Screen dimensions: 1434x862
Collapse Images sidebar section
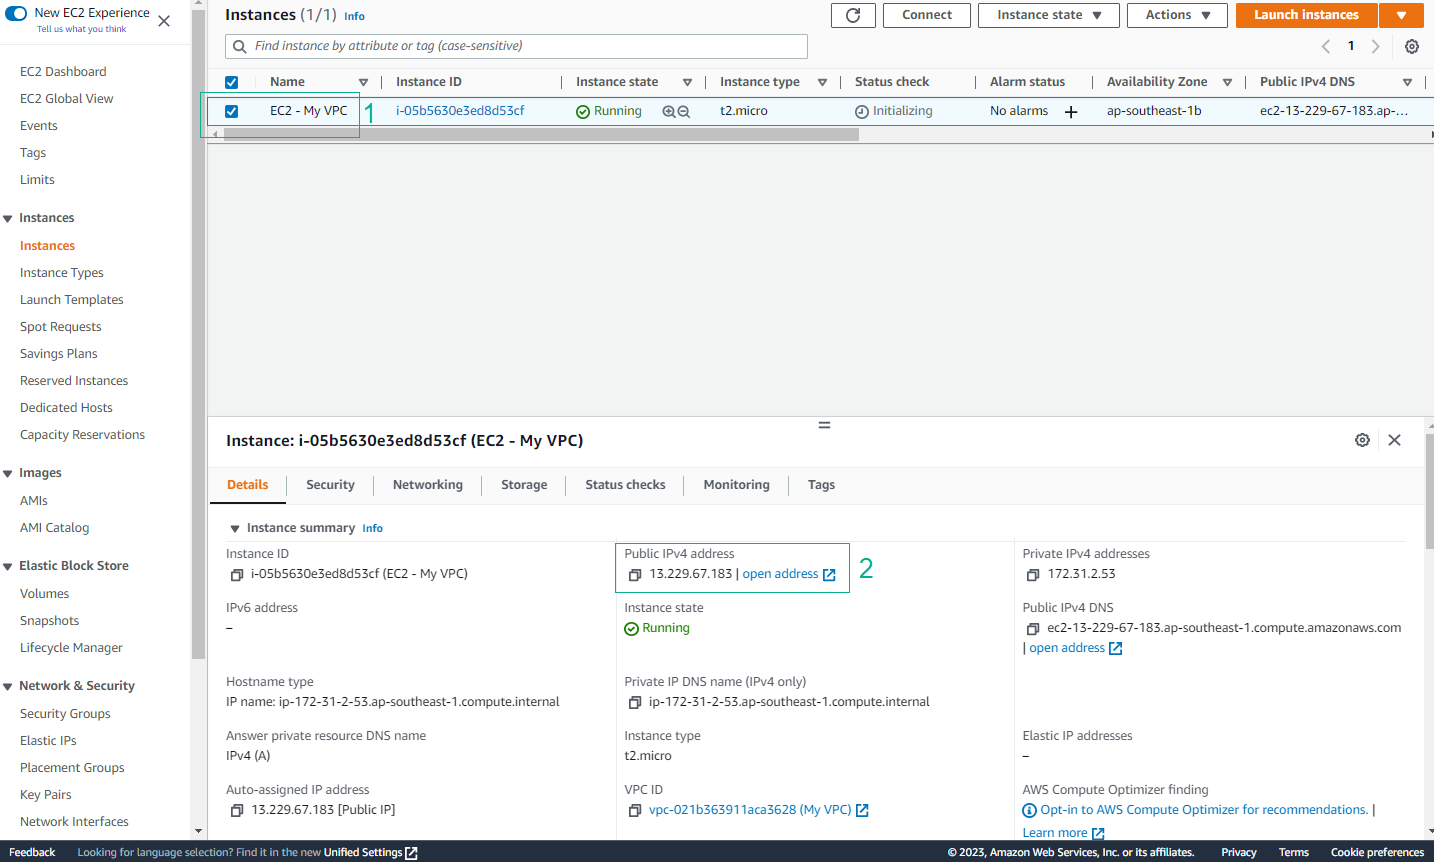pyautogui.click(x=8, y=474)
